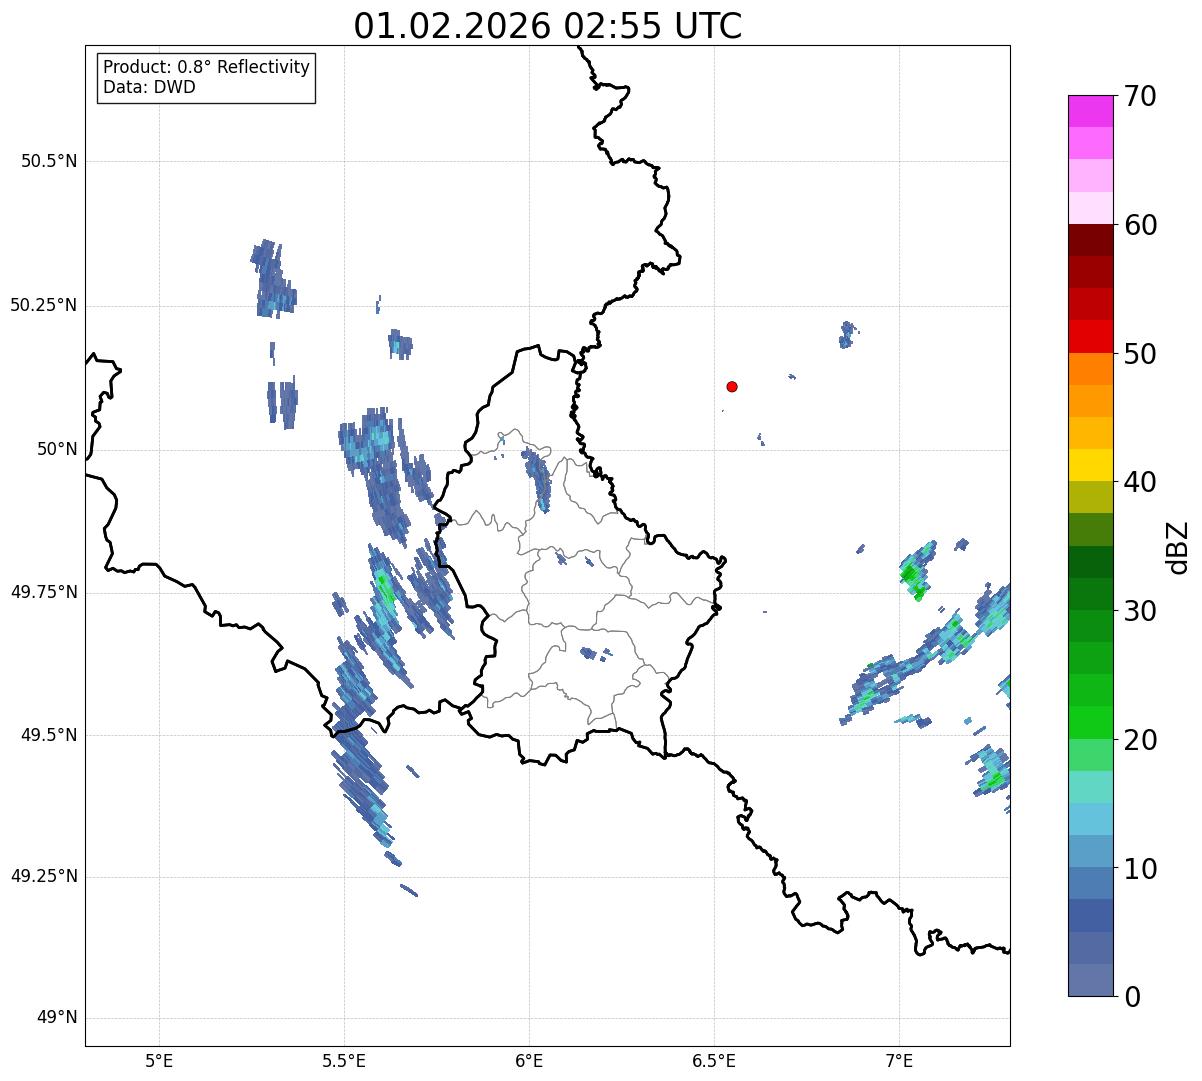Viewport: 1202px width, 1081px height.
Task: Click the 5°E longitude label
Action: [159, 1061]
